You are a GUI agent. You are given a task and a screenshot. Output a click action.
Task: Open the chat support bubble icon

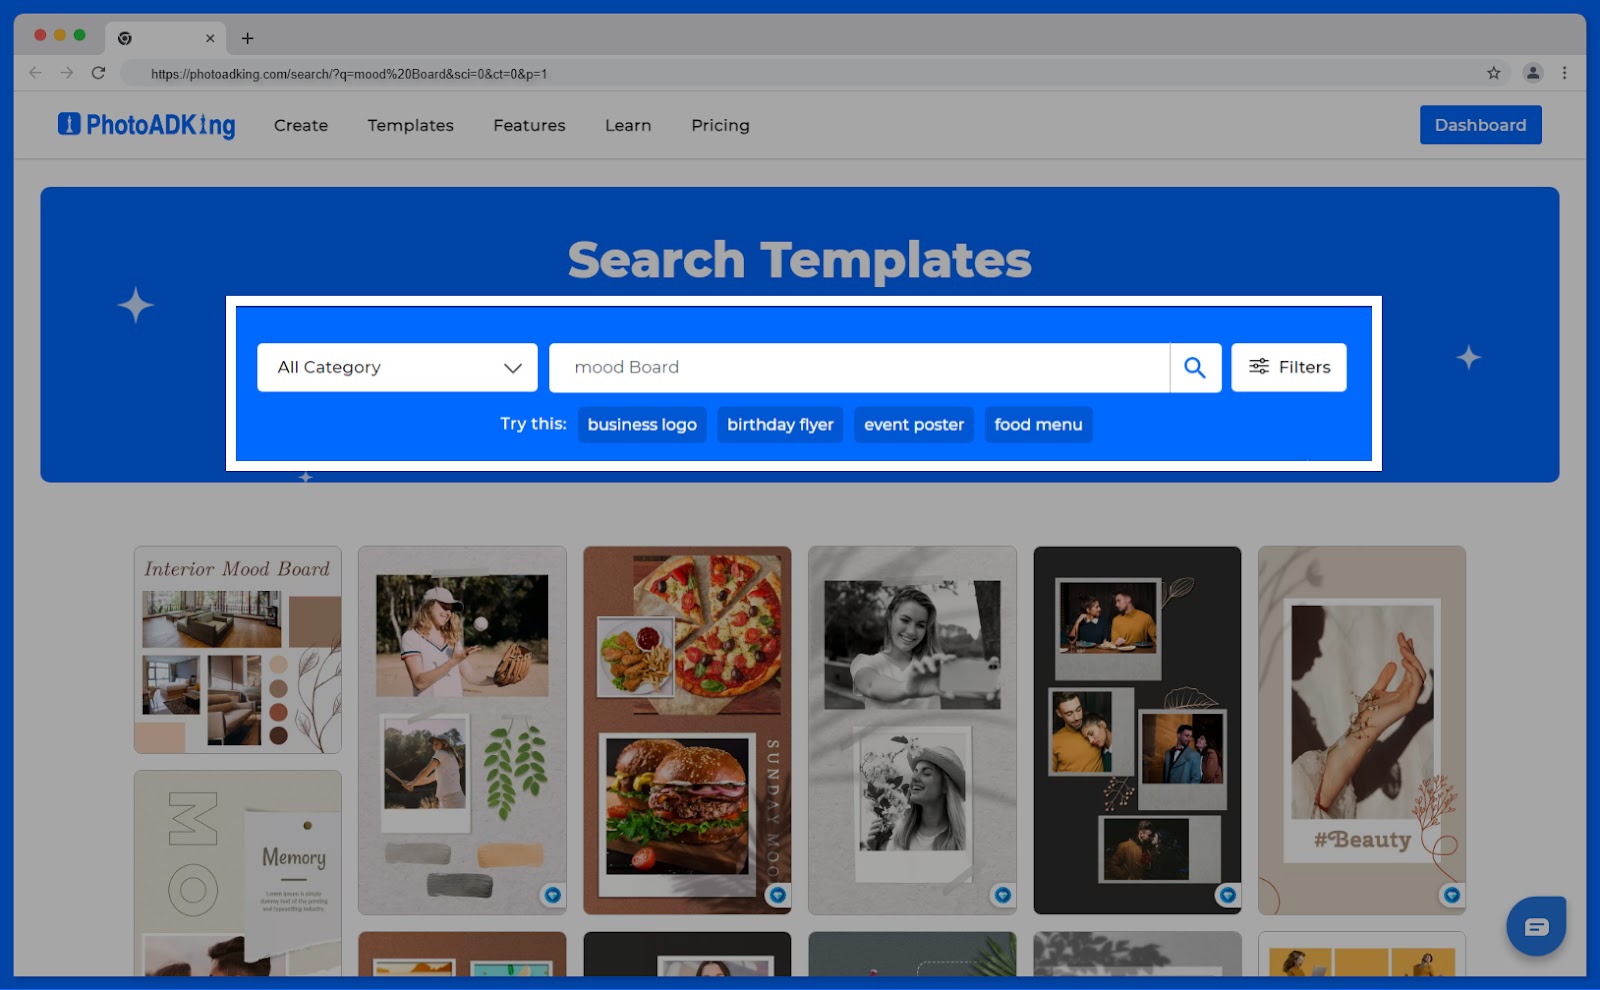tap(1536, 926)
